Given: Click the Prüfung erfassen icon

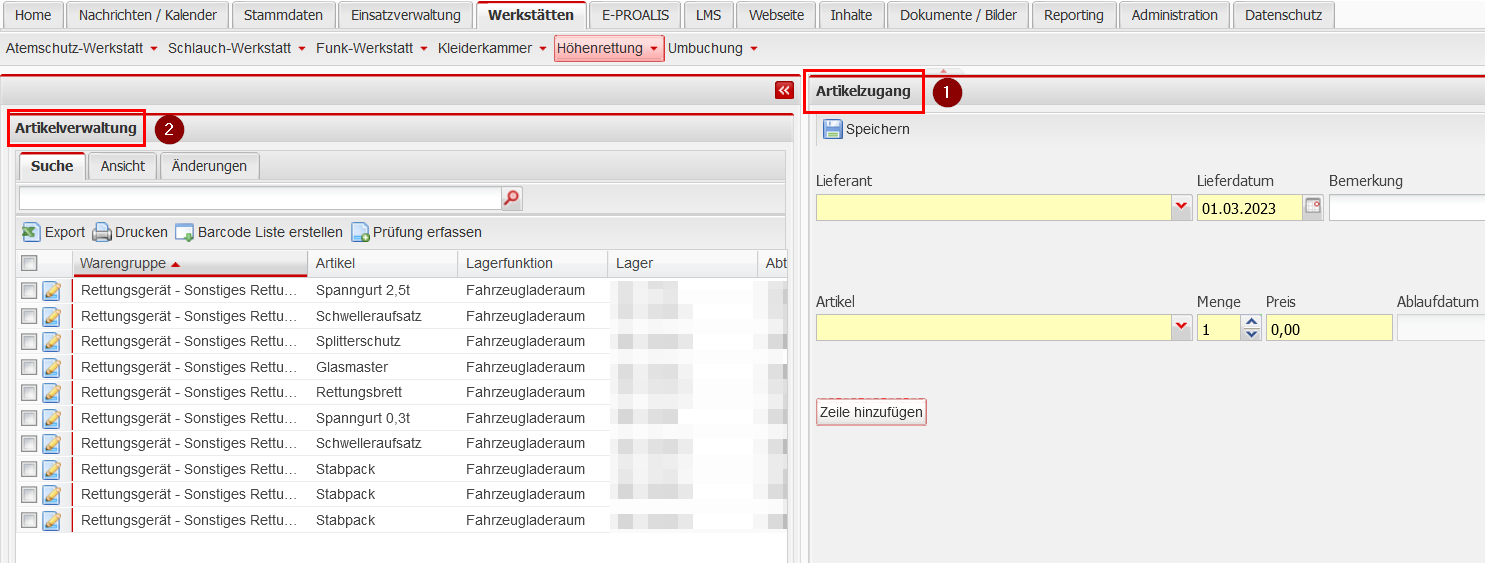Looking at the screenshot, I should (360, 232).
